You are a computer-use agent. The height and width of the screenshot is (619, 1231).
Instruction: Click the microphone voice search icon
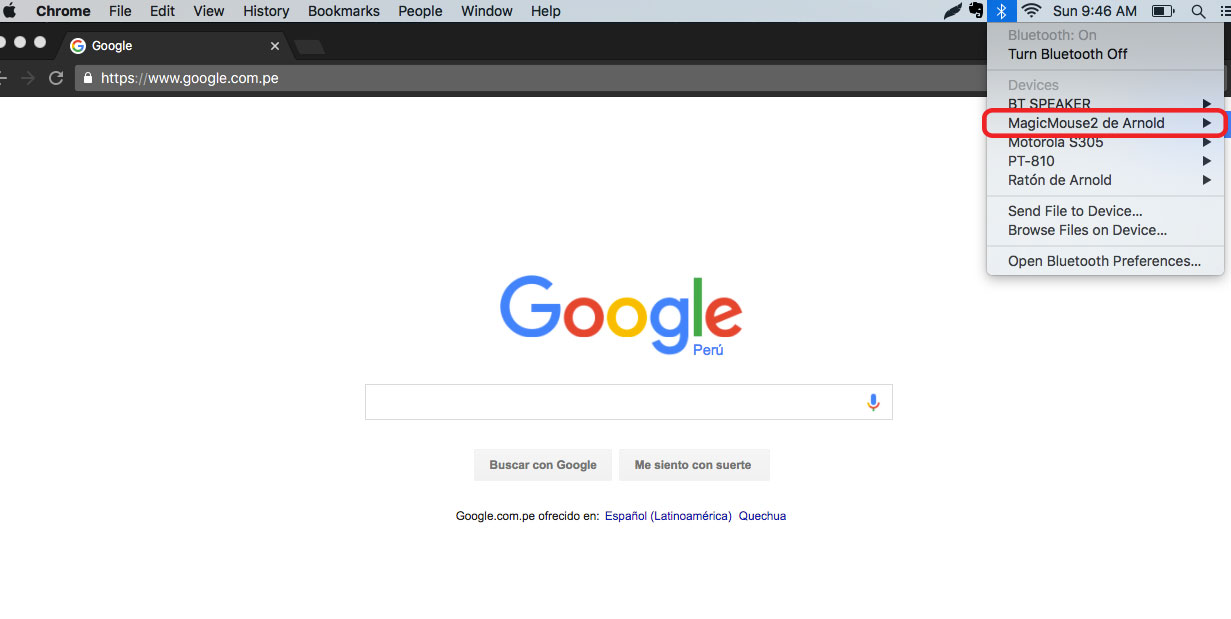[x=873, y=402]
